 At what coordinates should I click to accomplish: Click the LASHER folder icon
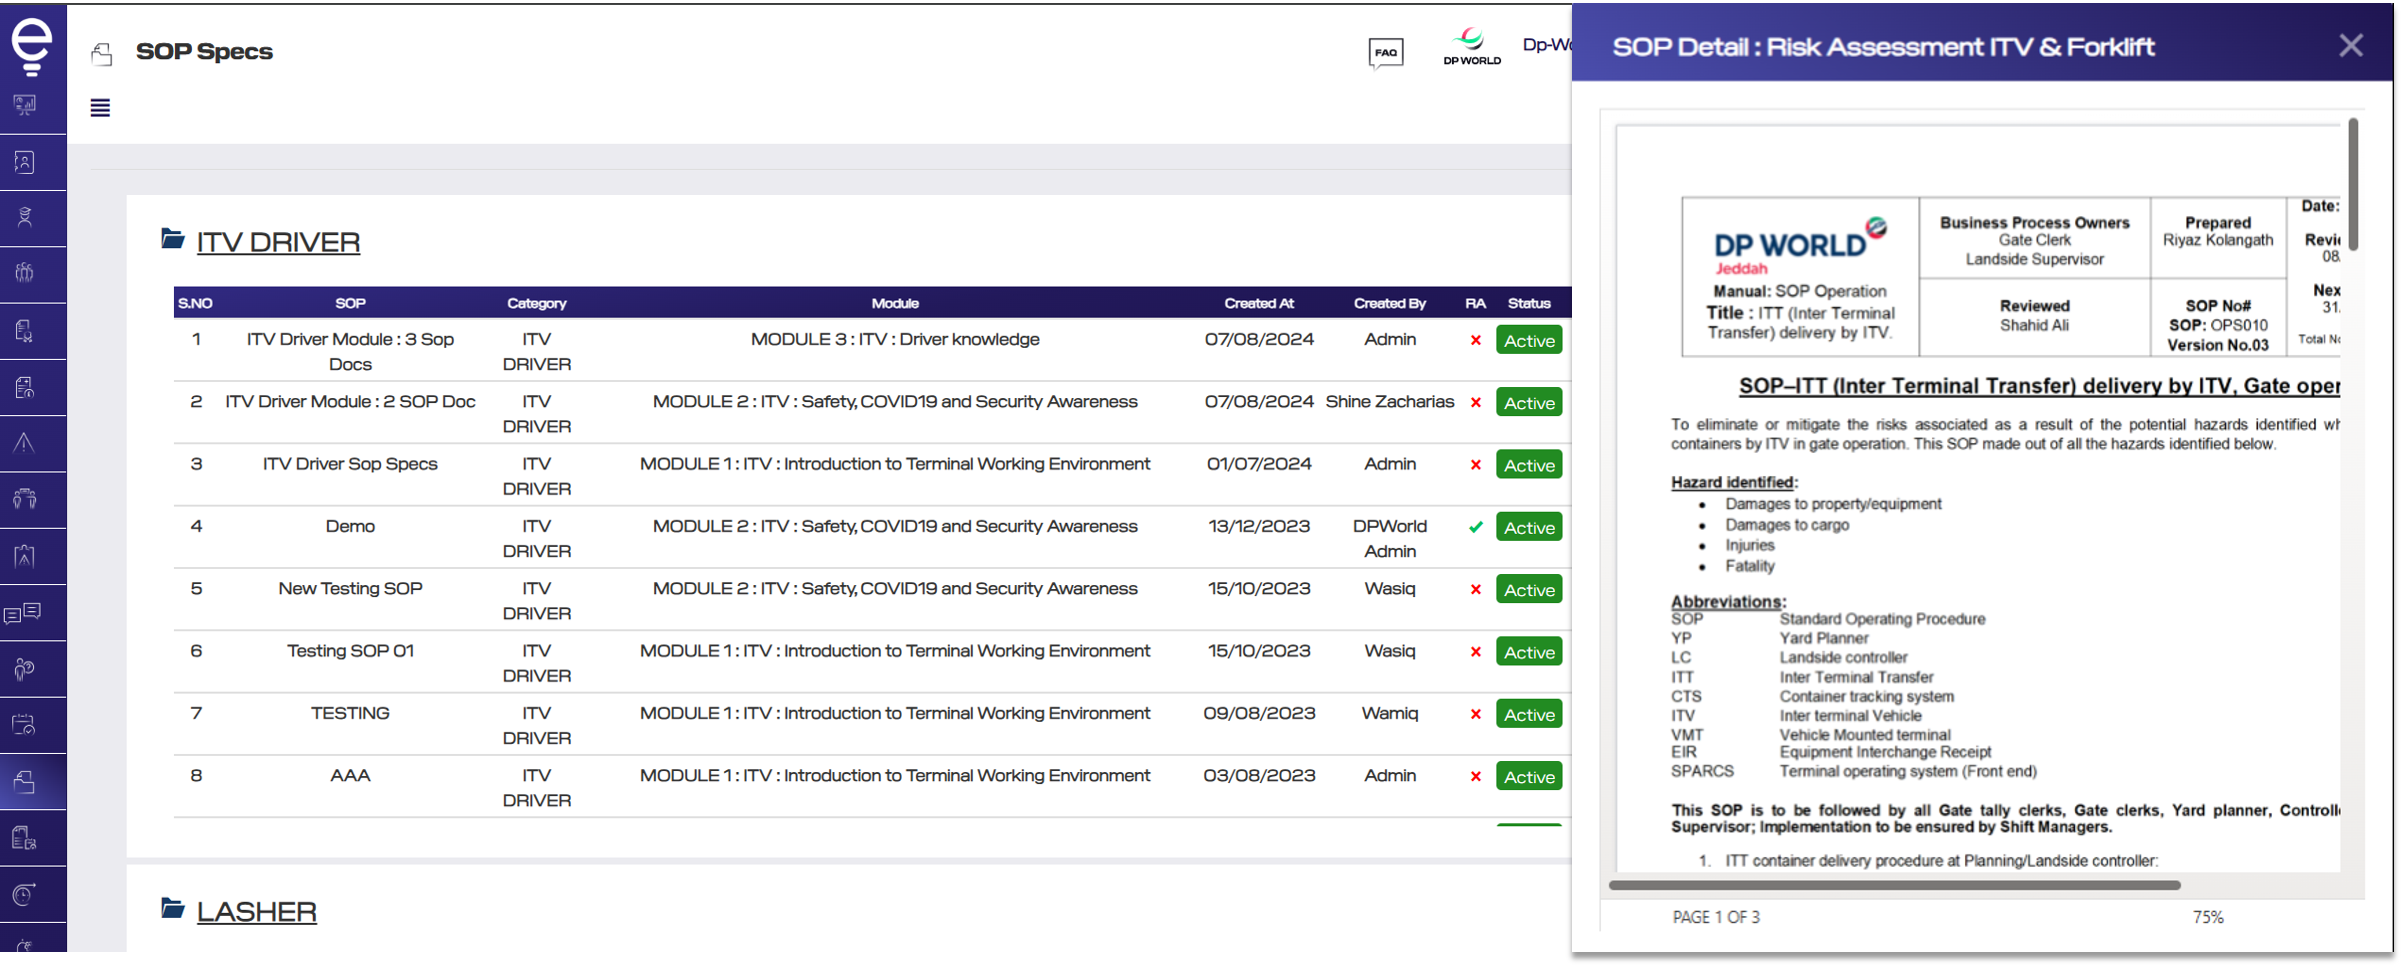click(173, 908)
